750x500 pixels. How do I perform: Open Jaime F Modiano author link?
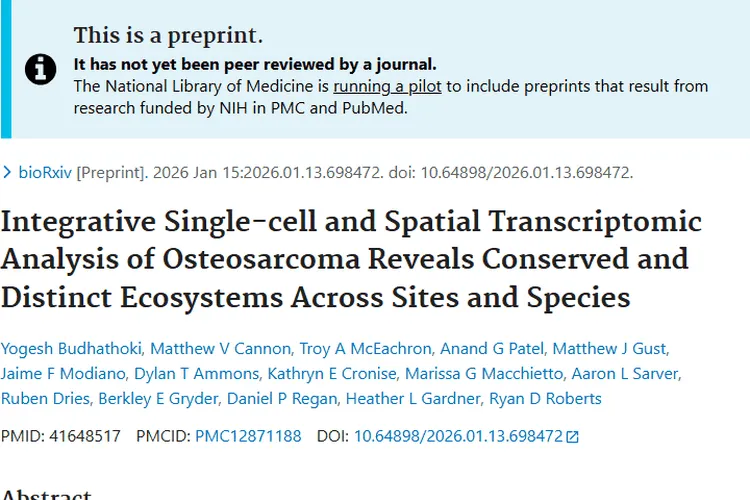point(65,374)
